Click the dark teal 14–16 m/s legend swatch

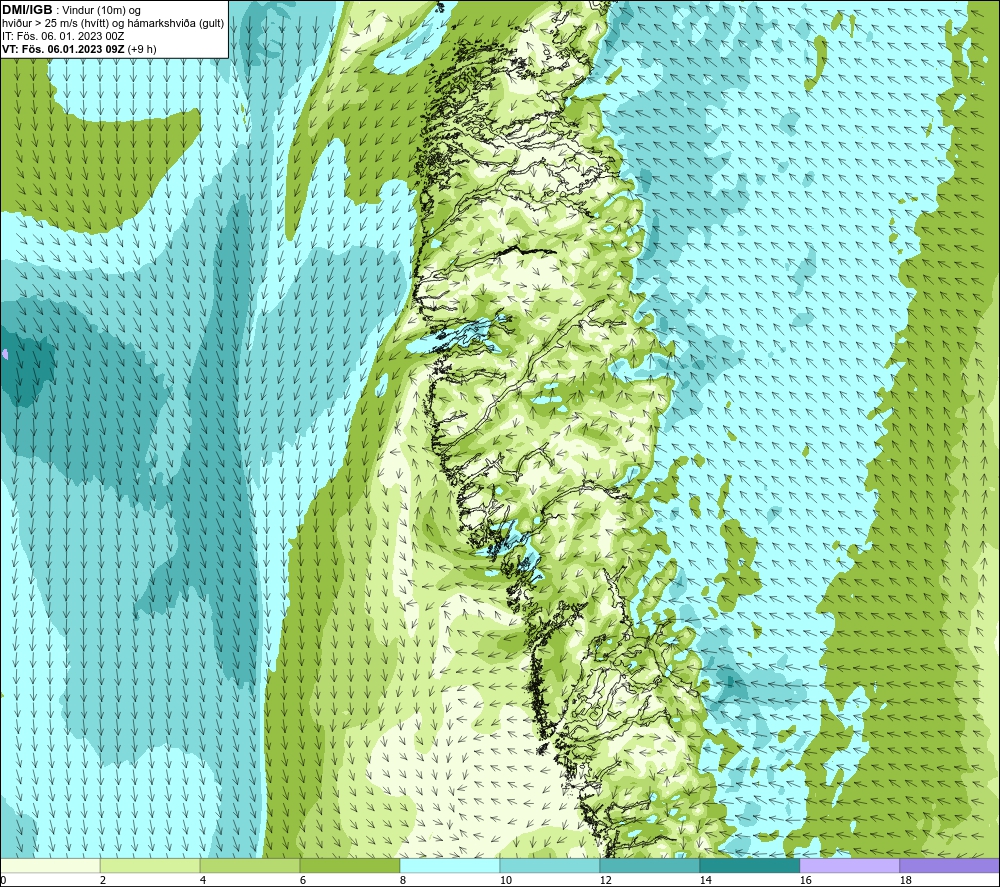click(749, 865)
